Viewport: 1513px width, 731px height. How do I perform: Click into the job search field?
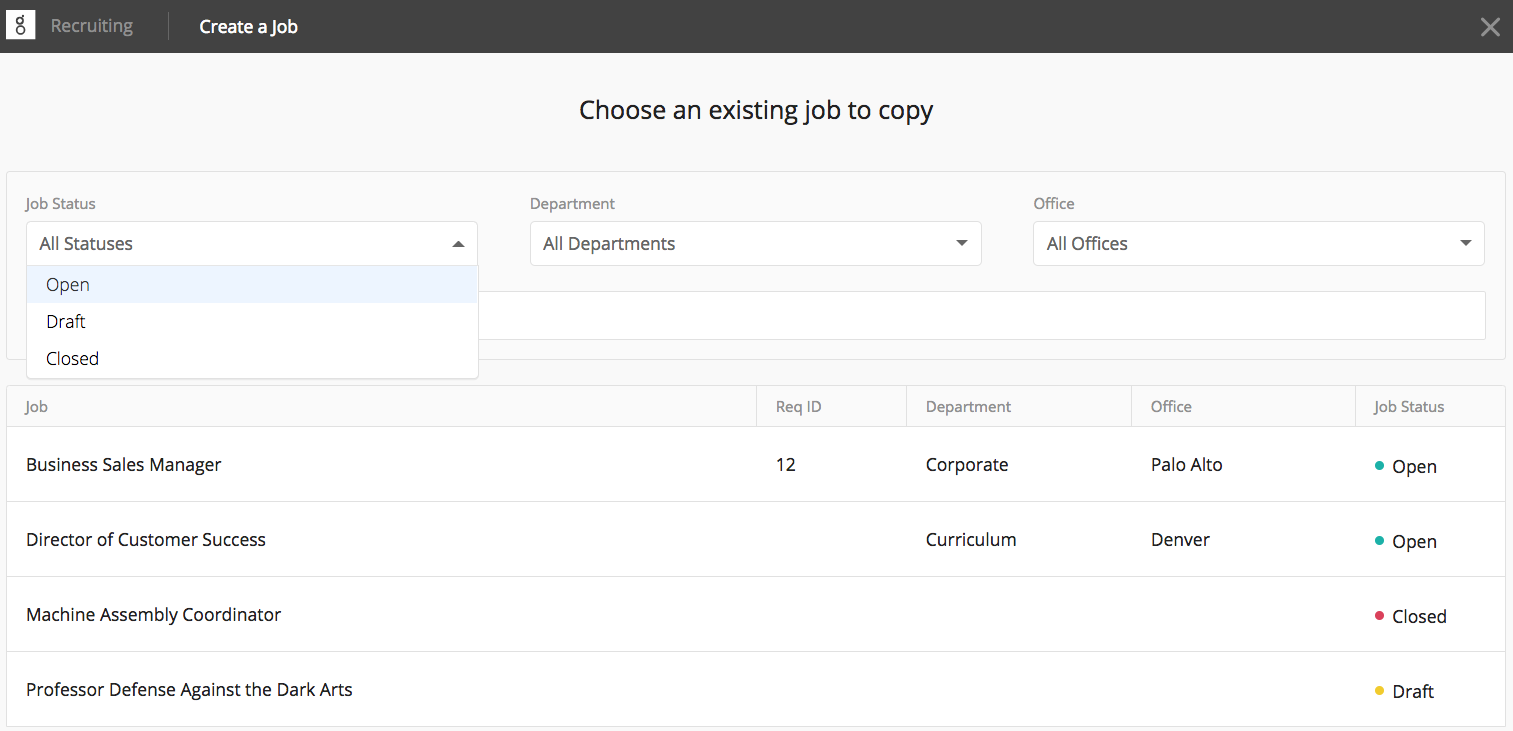(x=982, y=315)
